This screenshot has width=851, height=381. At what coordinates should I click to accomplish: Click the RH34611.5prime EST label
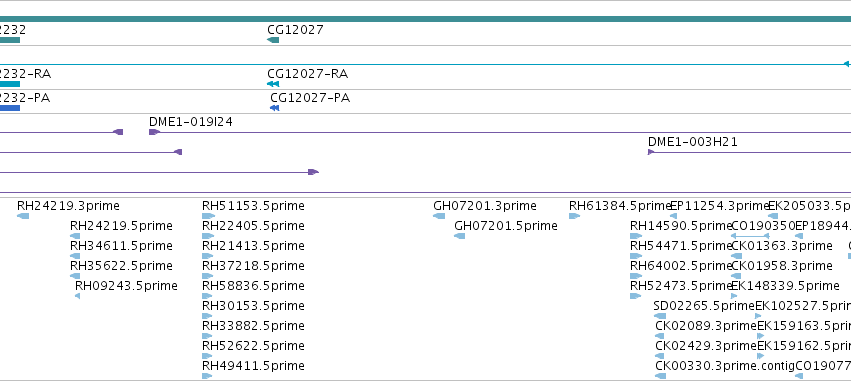pyautogui.click(x=121, y=246)
